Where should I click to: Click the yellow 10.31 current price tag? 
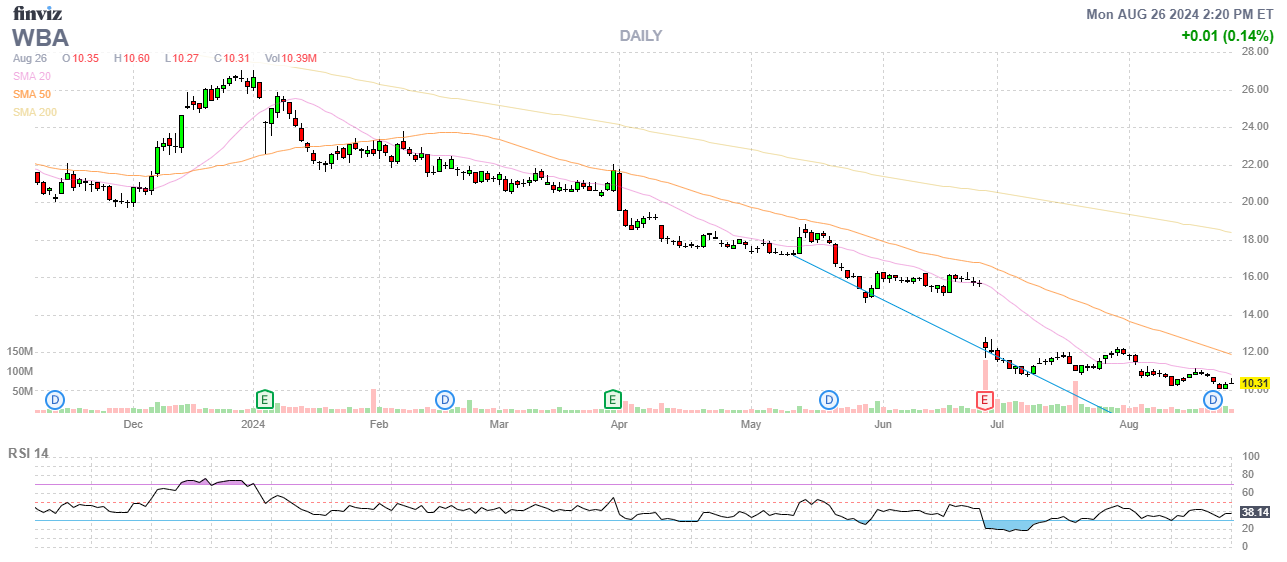click(1255, 384)
